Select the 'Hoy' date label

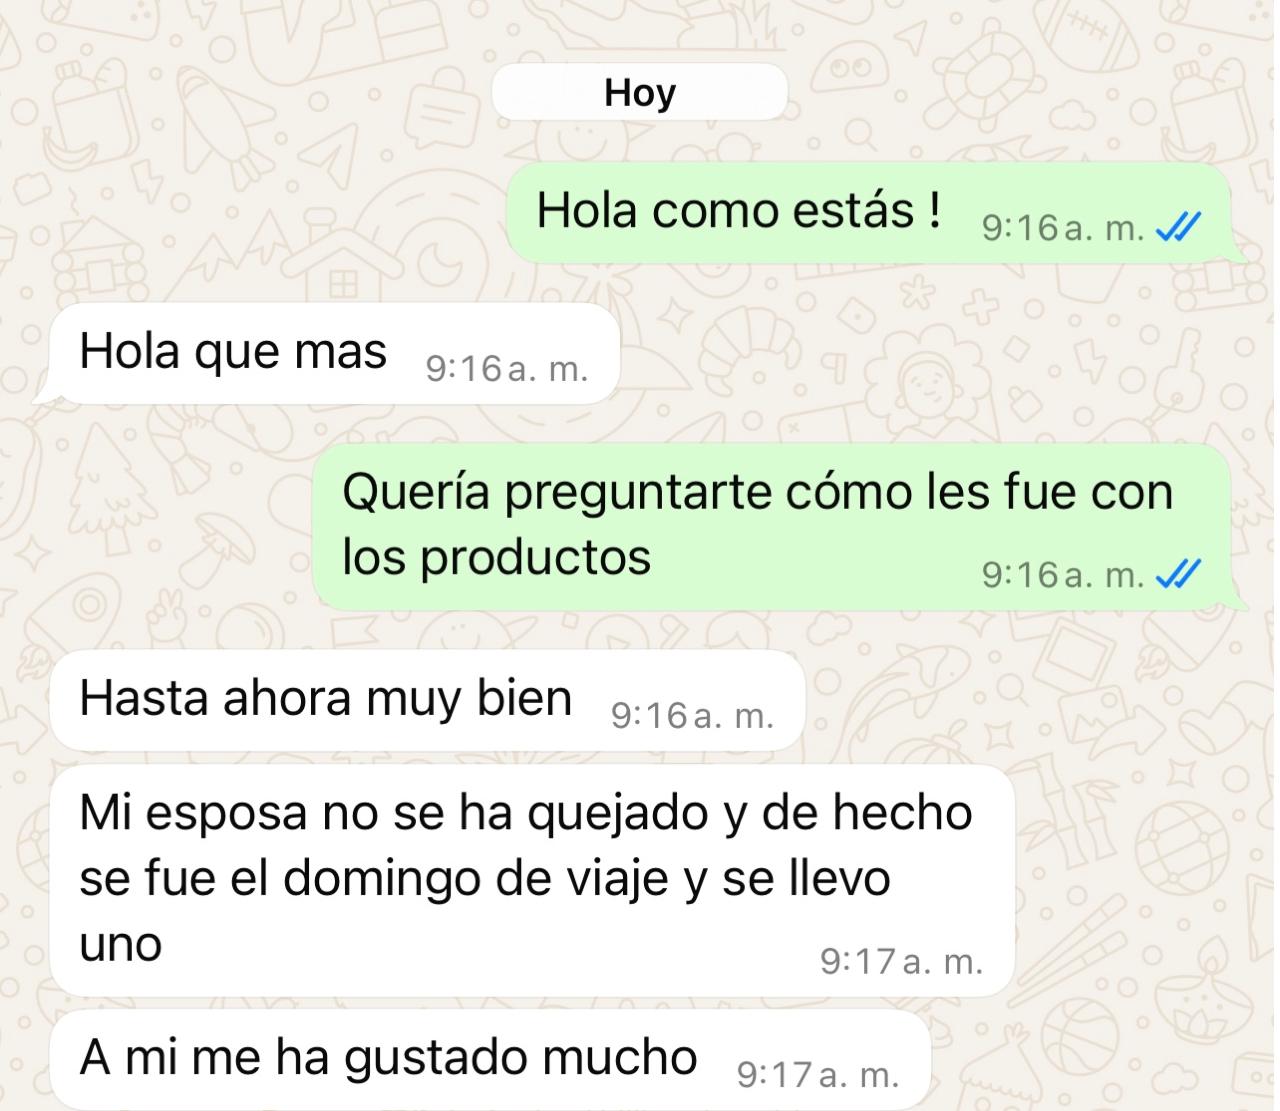[x=640, y=92]
